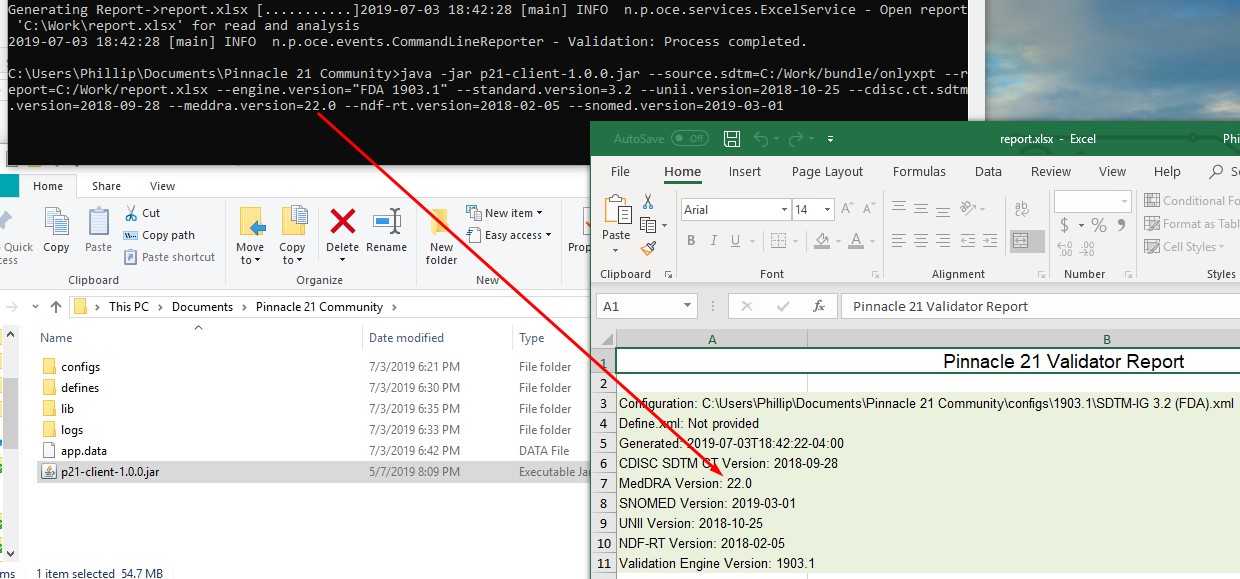Click the Font Color letter A swatch
The width and height of the screenshot is (1240, 579).
(x=856, y=241)
